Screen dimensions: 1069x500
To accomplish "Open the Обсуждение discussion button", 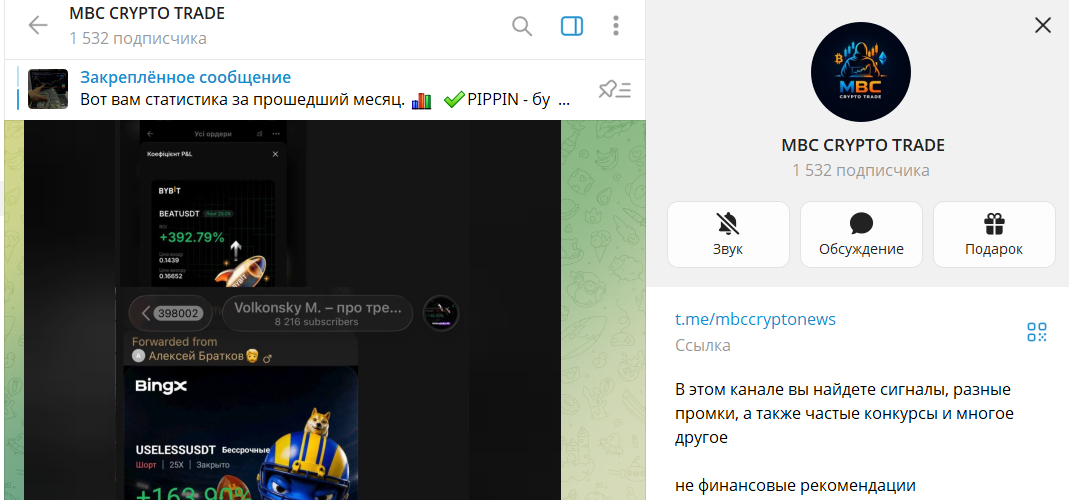I will [x=861, y=234].
